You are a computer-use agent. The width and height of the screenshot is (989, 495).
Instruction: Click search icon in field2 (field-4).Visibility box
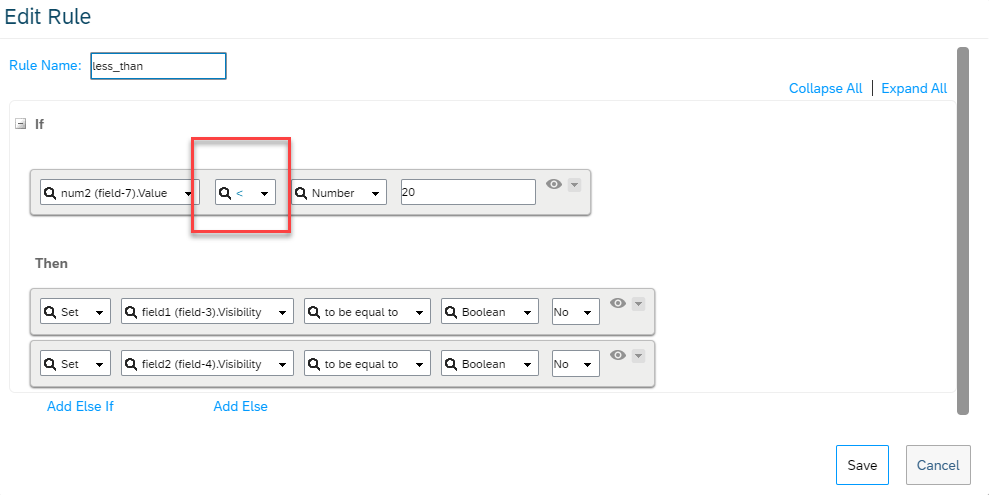[x=131, y=364]
